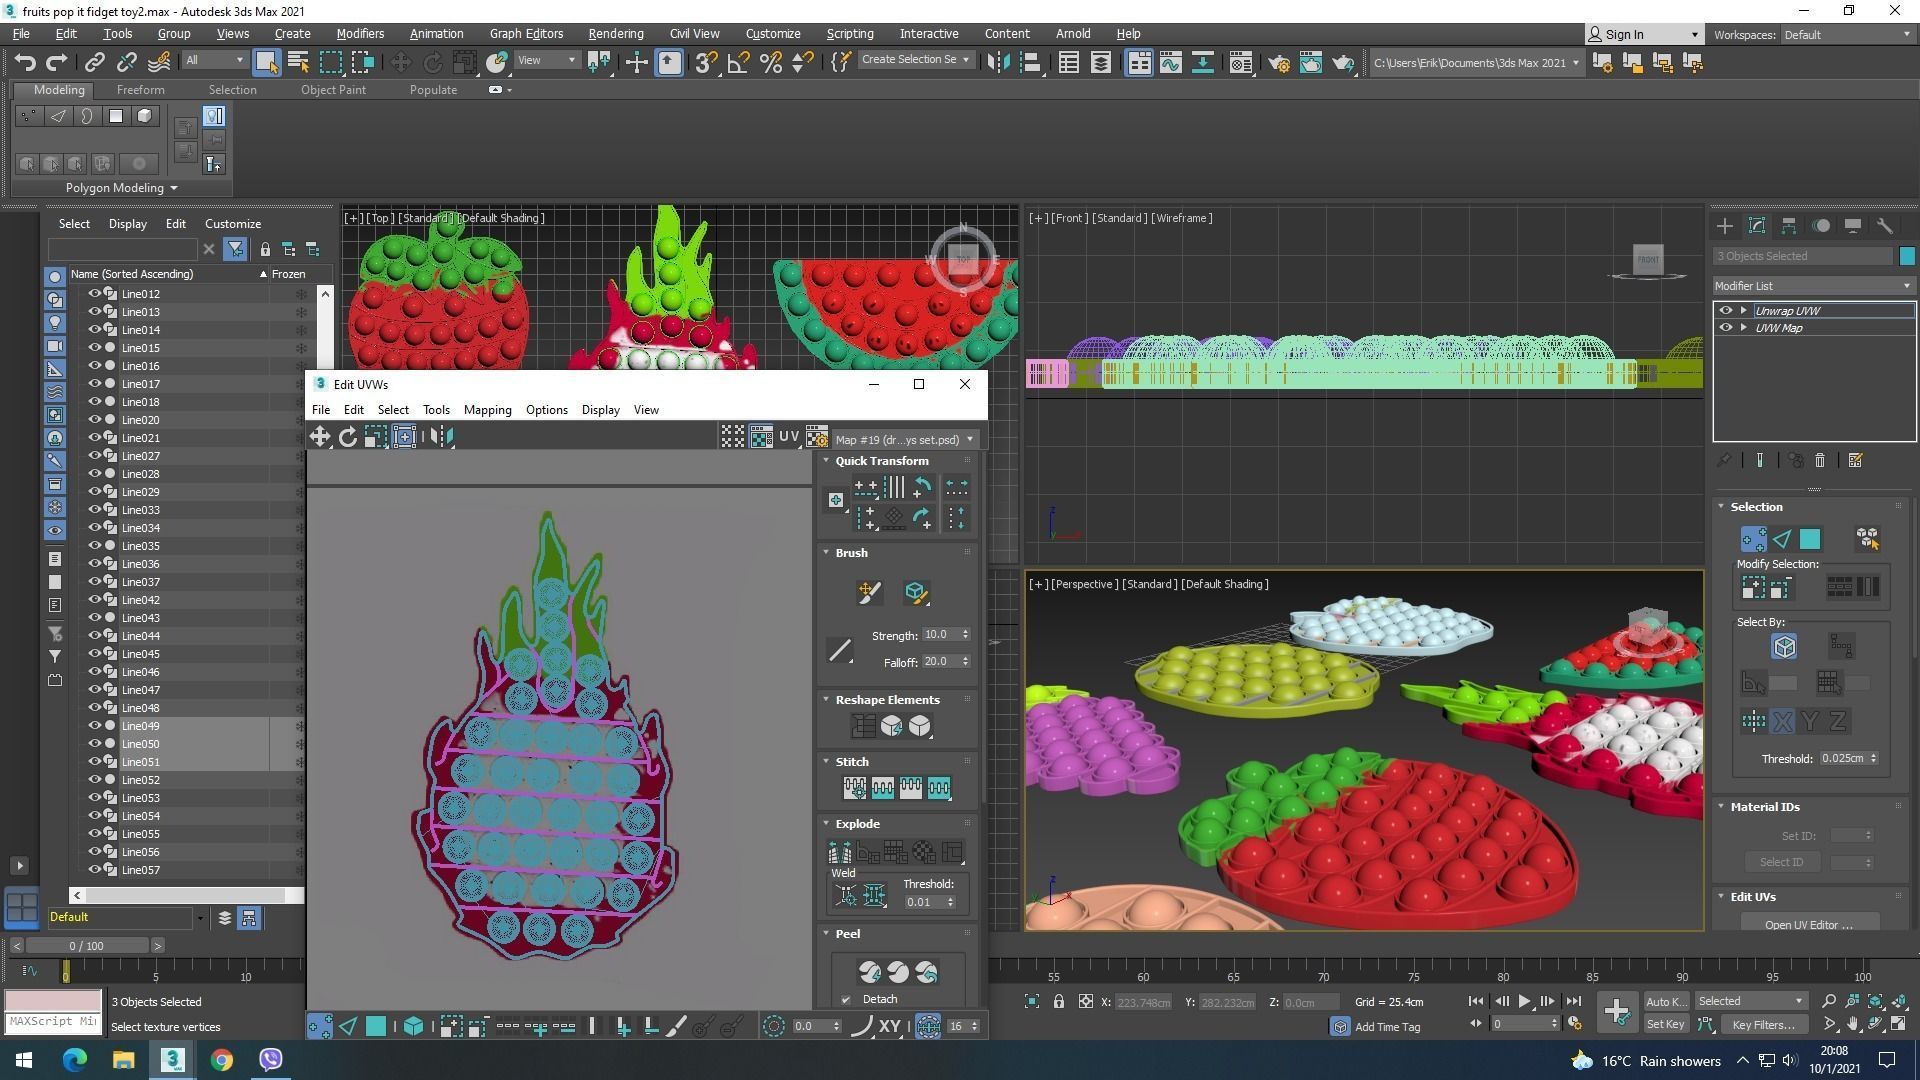Click Go to End playback button

click(x=1573, y=1001)
